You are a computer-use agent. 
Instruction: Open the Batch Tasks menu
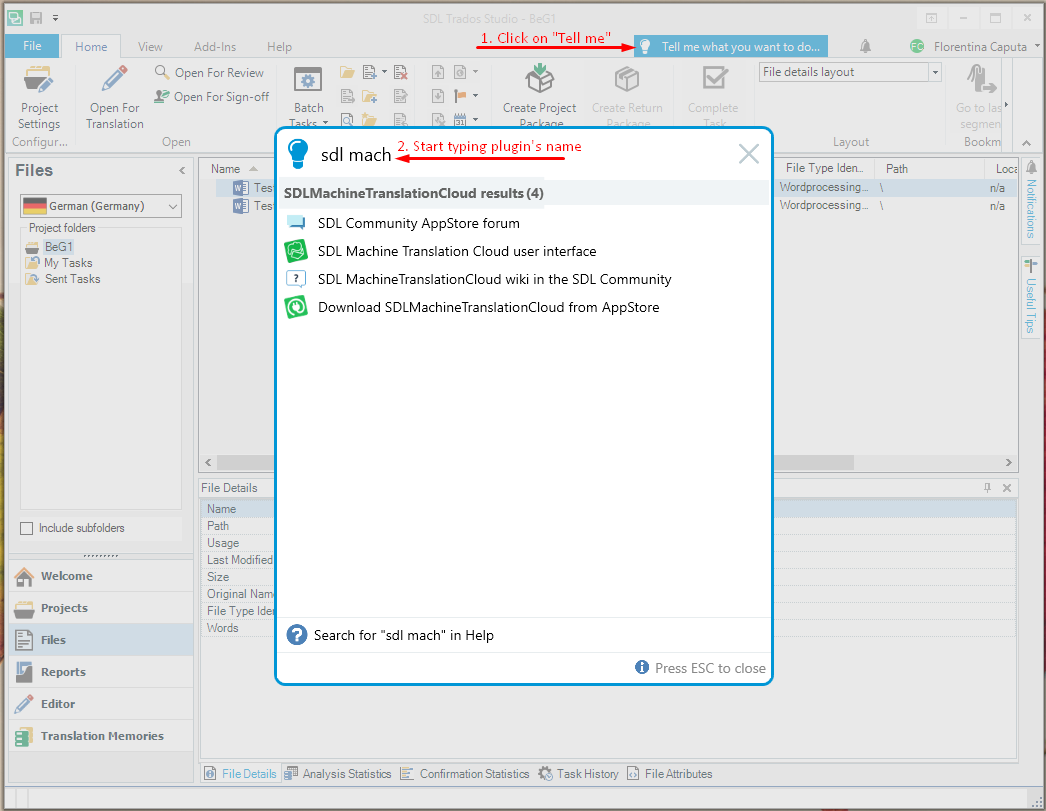[308, 96]
